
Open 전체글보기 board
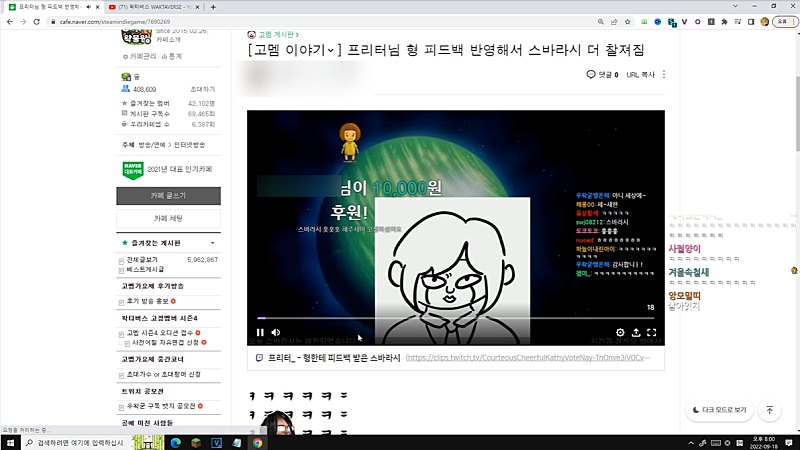point(142,260)
